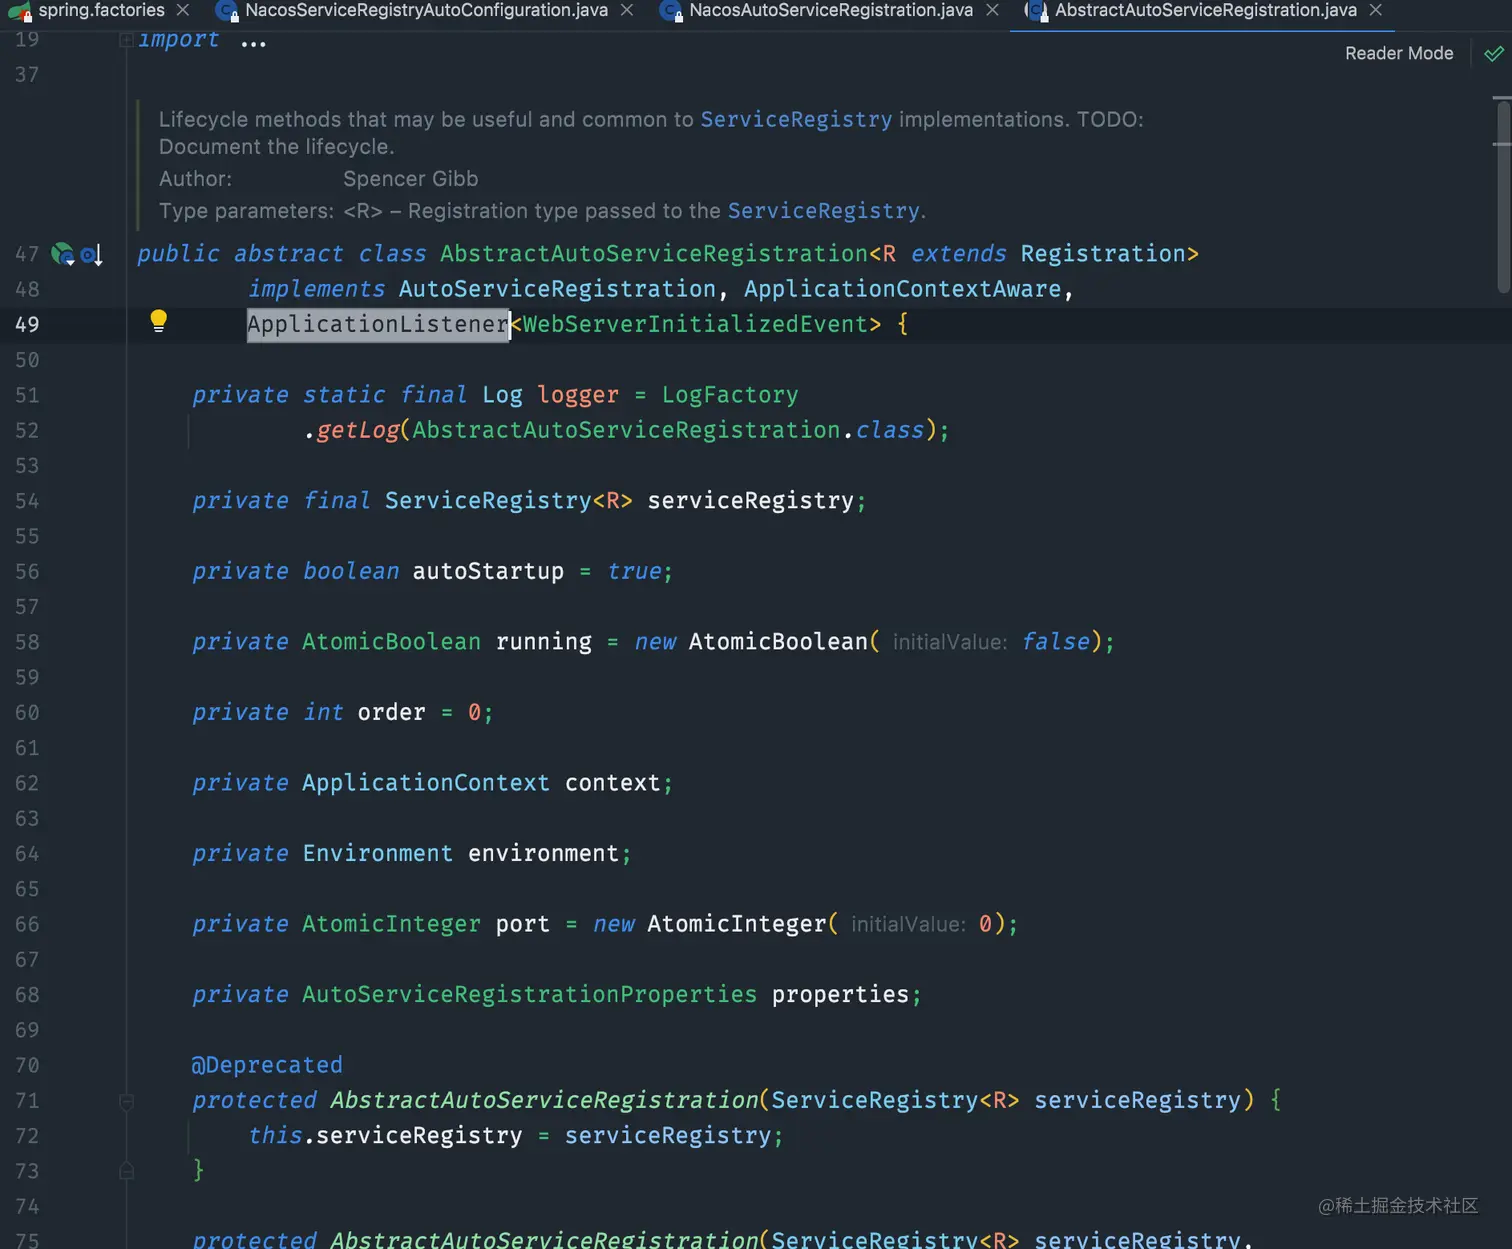Click the green inspections checkmark icon
The width and height of the screenshot is (1512, 1249).
[x=1494, y=54]
